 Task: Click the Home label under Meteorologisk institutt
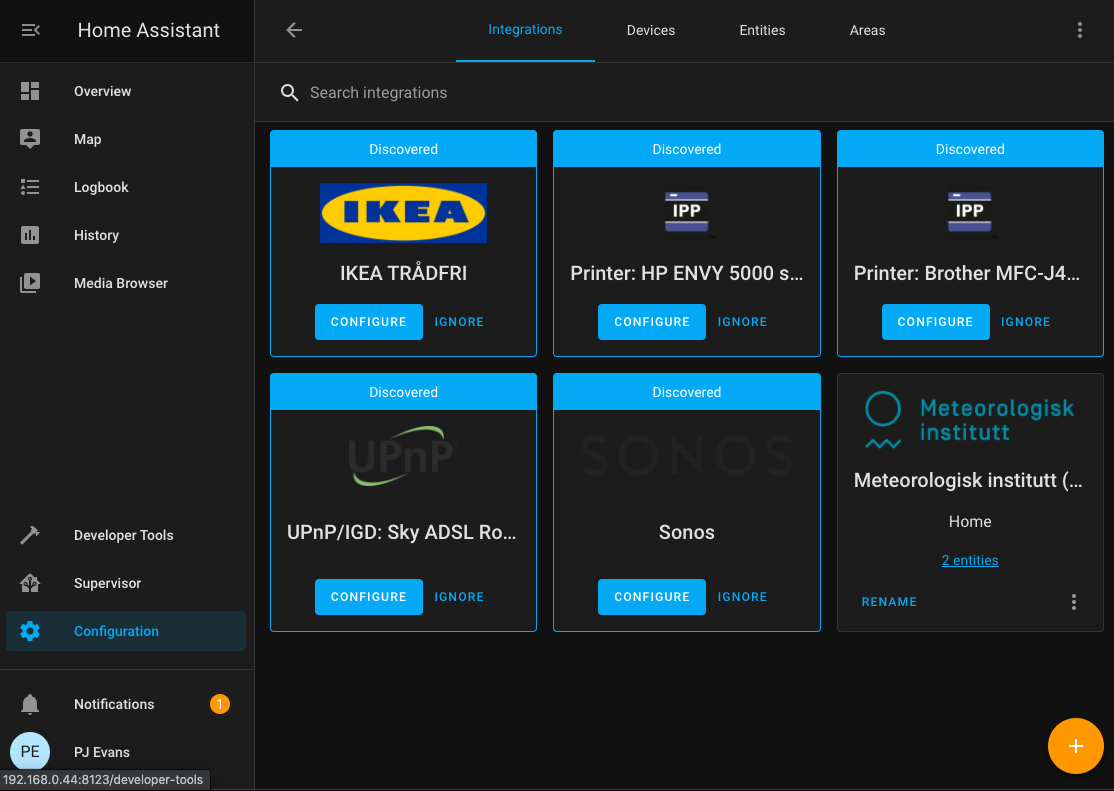[x=970, y=522]
